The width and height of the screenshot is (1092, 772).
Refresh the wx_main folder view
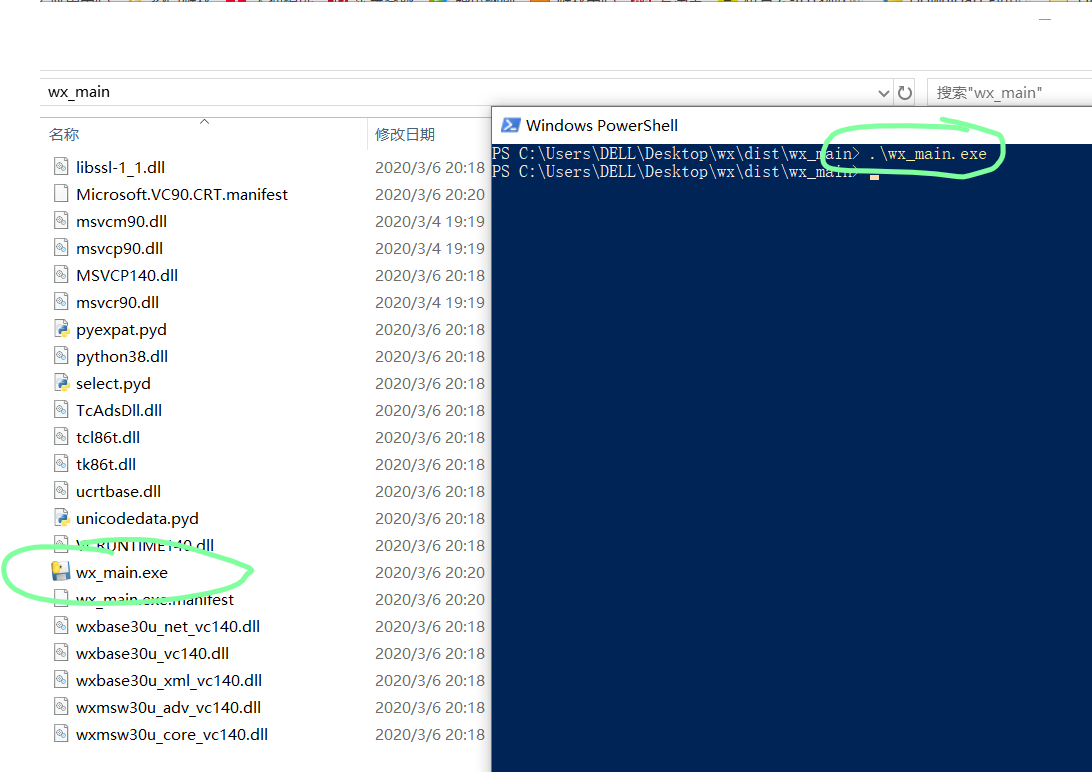pos(905,93)
